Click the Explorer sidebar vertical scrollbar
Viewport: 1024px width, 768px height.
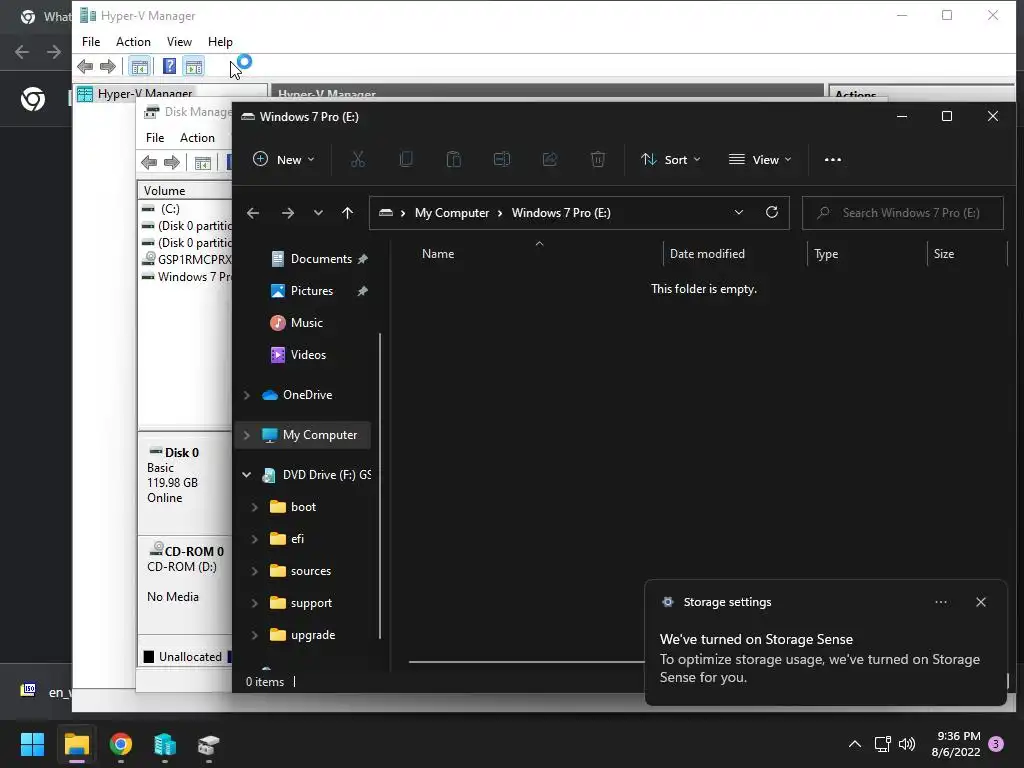(x=379, y=486)
